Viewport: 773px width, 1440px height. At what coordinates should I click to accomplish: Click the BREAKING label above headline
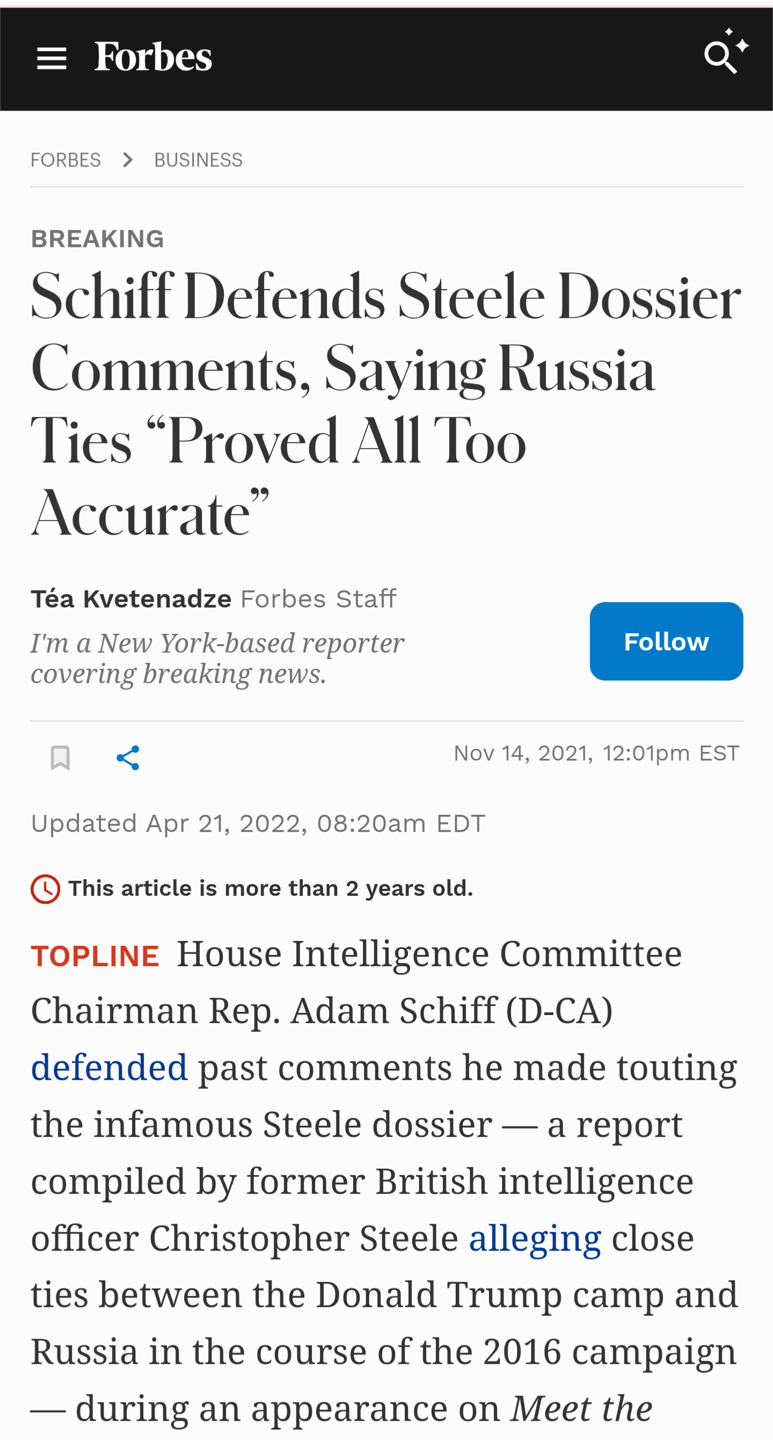(97, 239)
